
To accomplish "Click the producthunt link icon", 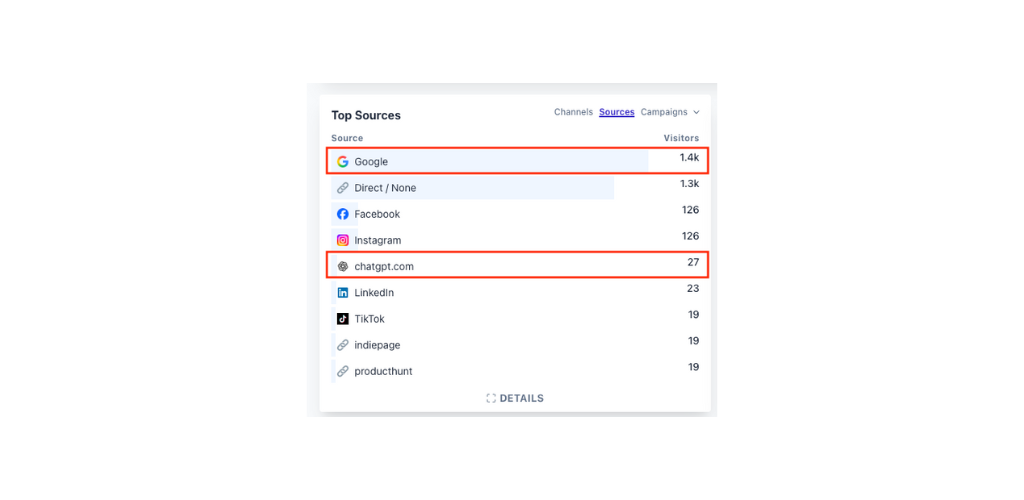I will pos(343,371).
